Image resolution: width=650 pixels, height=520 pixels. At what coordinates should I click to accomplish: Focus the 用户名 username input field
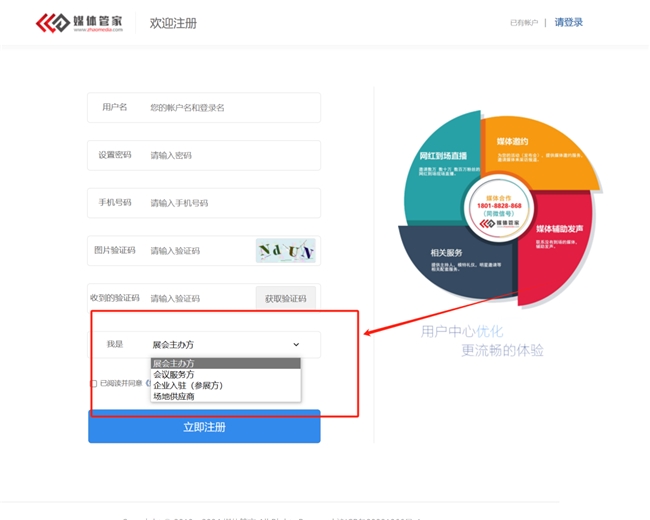click(230, 107)
